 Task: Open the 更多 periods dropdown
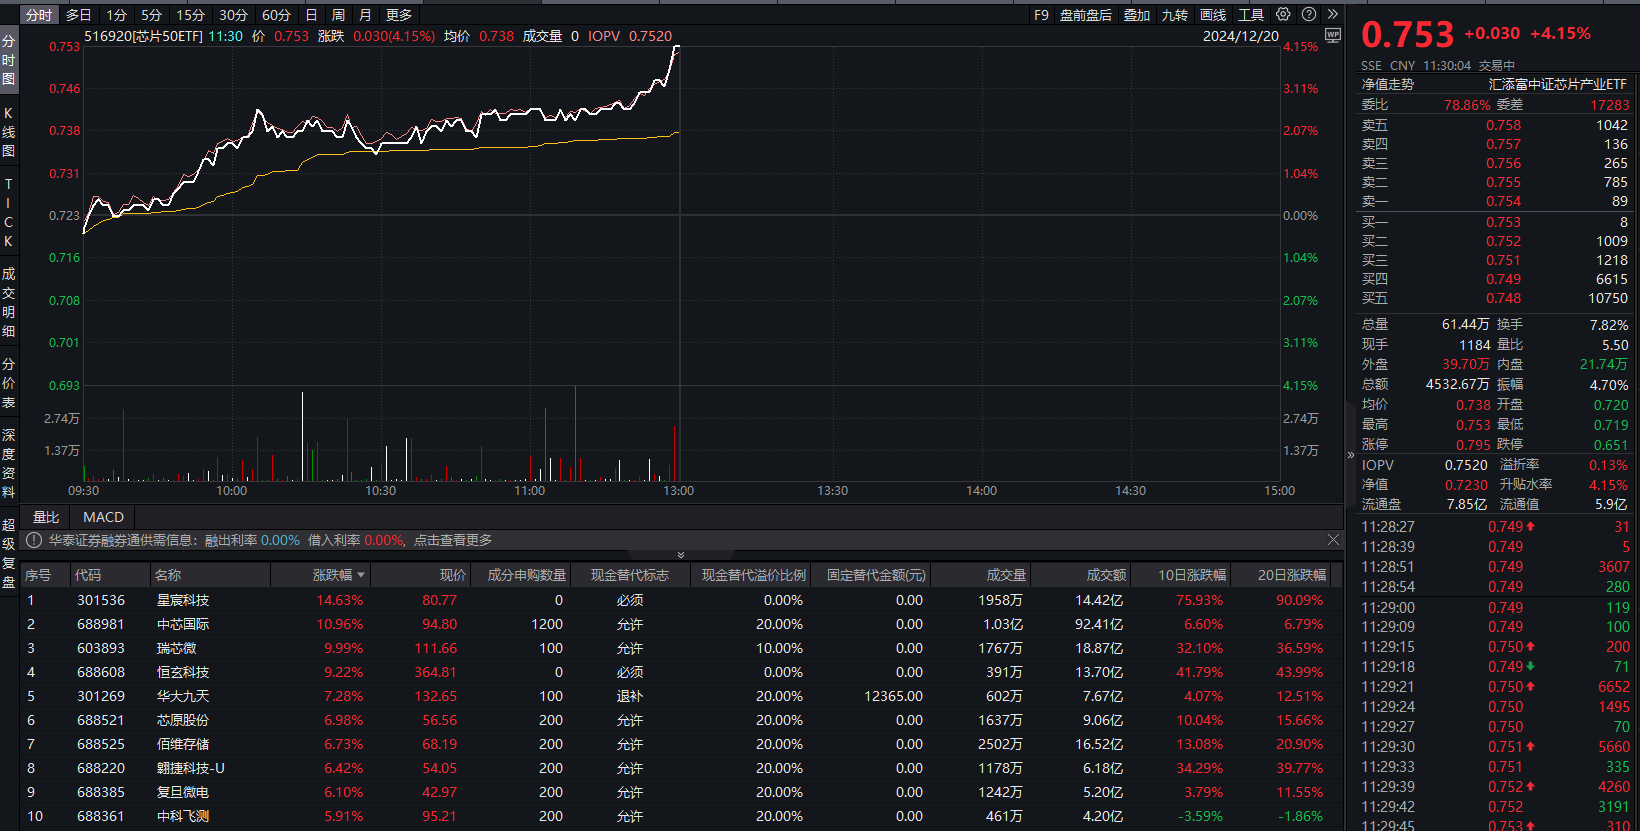coord(399,15)
